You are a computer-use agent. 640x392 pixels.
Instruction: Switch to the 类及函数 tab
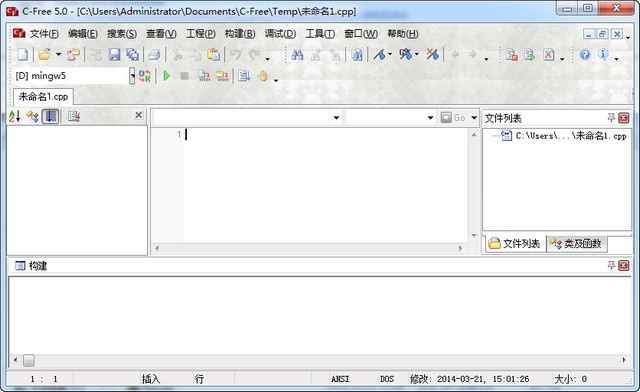[576, 244]
